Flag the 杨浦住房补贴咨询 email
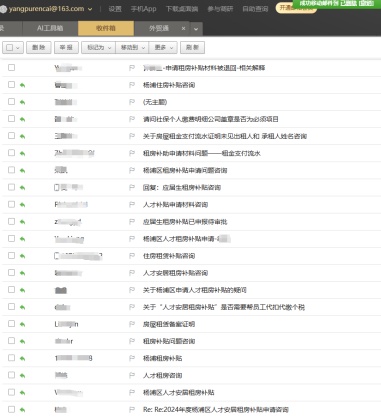381x417 pixels. coord(132,85)
